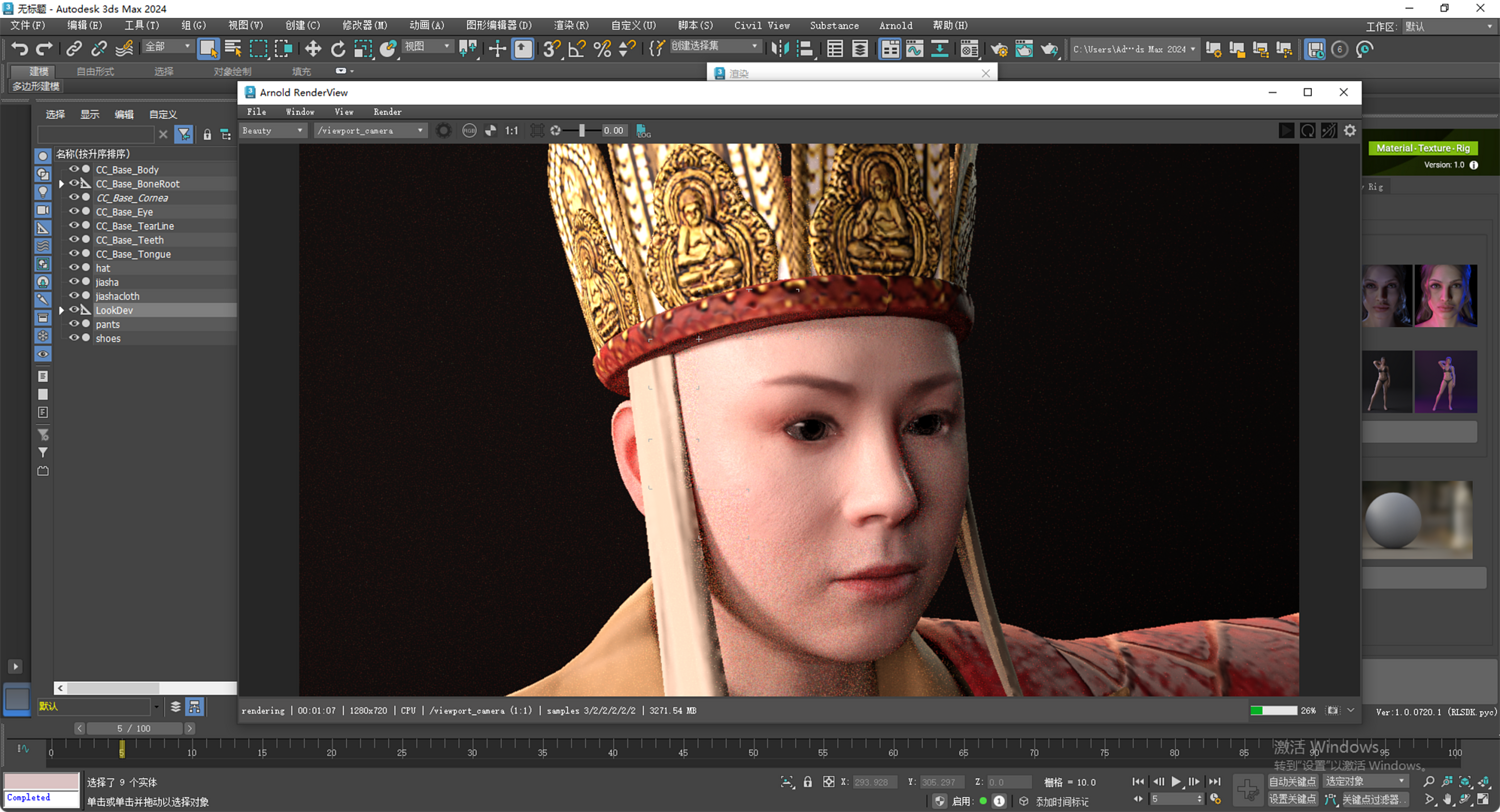Open the 修改器(M) menu
The width and height of the screenshot is (1500, 812).
(365, 25)
